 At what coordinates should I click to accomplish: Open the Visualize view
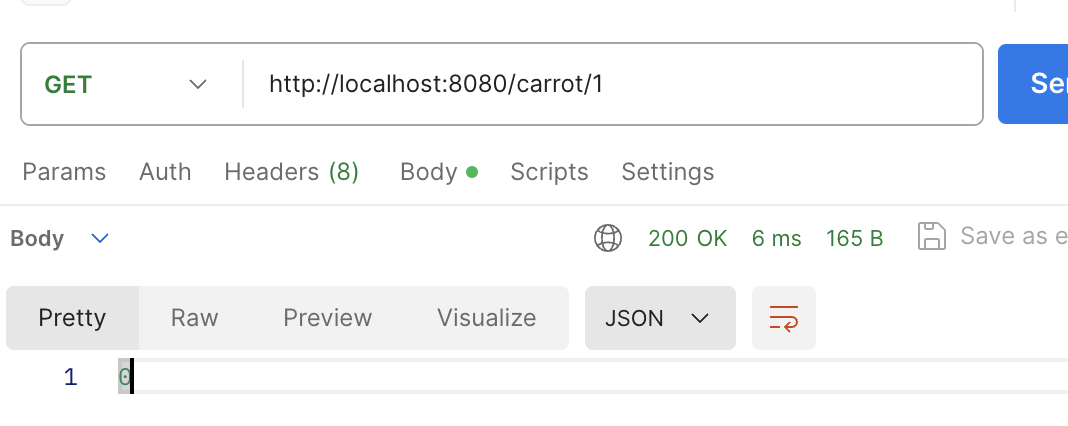[486, 318]
